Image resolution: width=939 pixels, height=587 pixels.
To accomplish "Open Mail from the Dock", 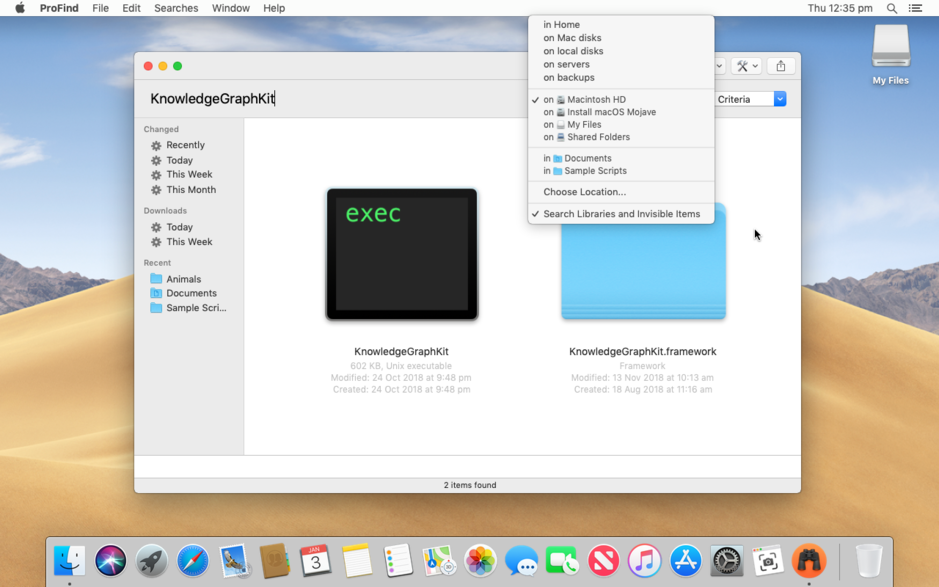I will pyautogui.click(x=234, y=561).
